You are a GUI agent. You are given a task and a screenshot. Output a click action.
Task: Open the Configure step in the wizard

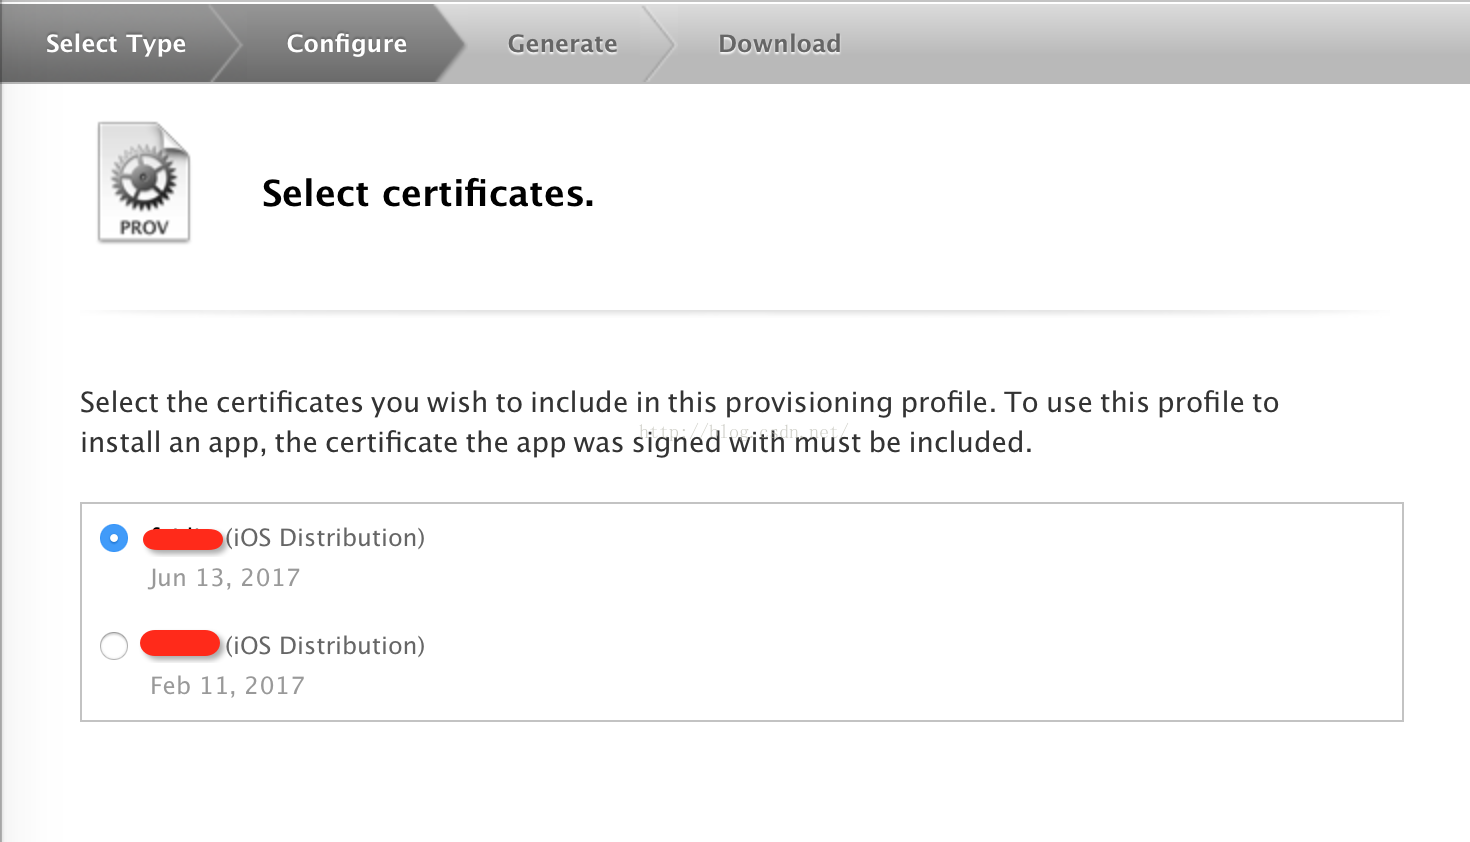pos(346,44)
